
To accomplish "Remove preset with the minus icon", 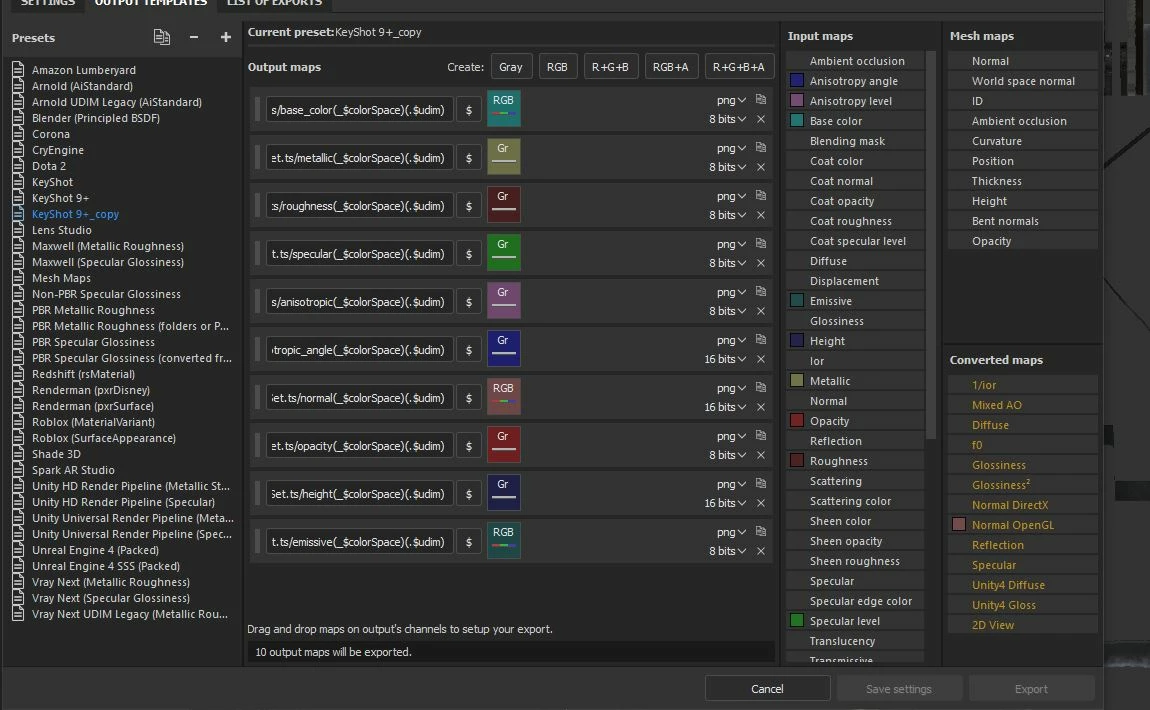I will click(x=194, y=37).
